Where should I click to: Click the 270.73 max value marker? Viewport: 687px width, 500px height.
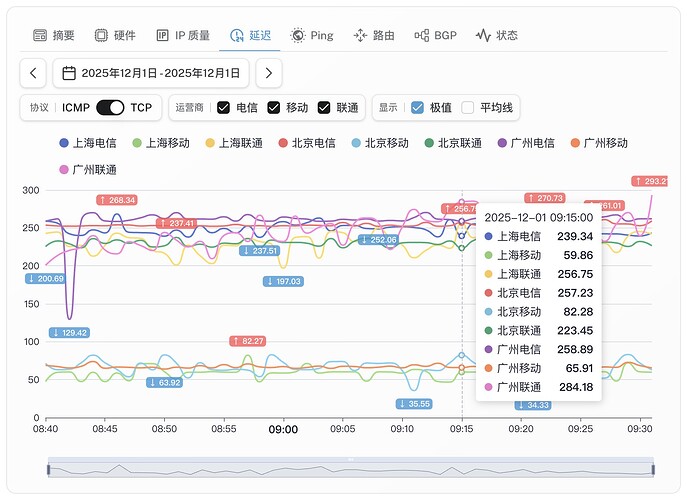click(x=545, y=198)
